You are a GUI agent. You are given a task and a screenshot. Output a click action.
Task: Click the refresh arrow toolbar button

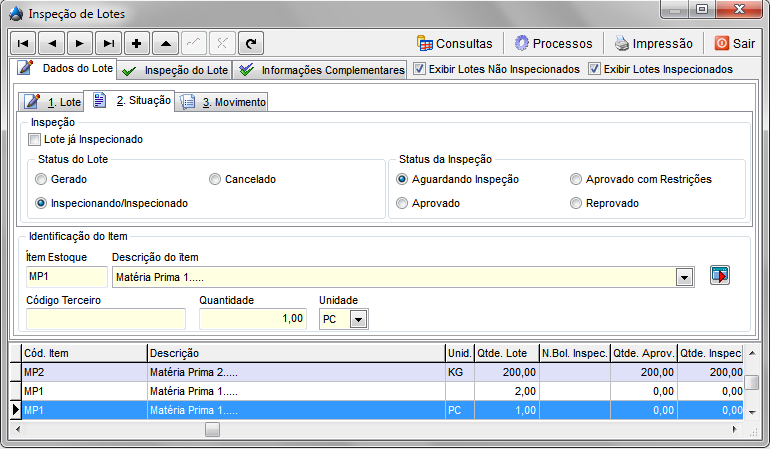(x=251, y=43)
